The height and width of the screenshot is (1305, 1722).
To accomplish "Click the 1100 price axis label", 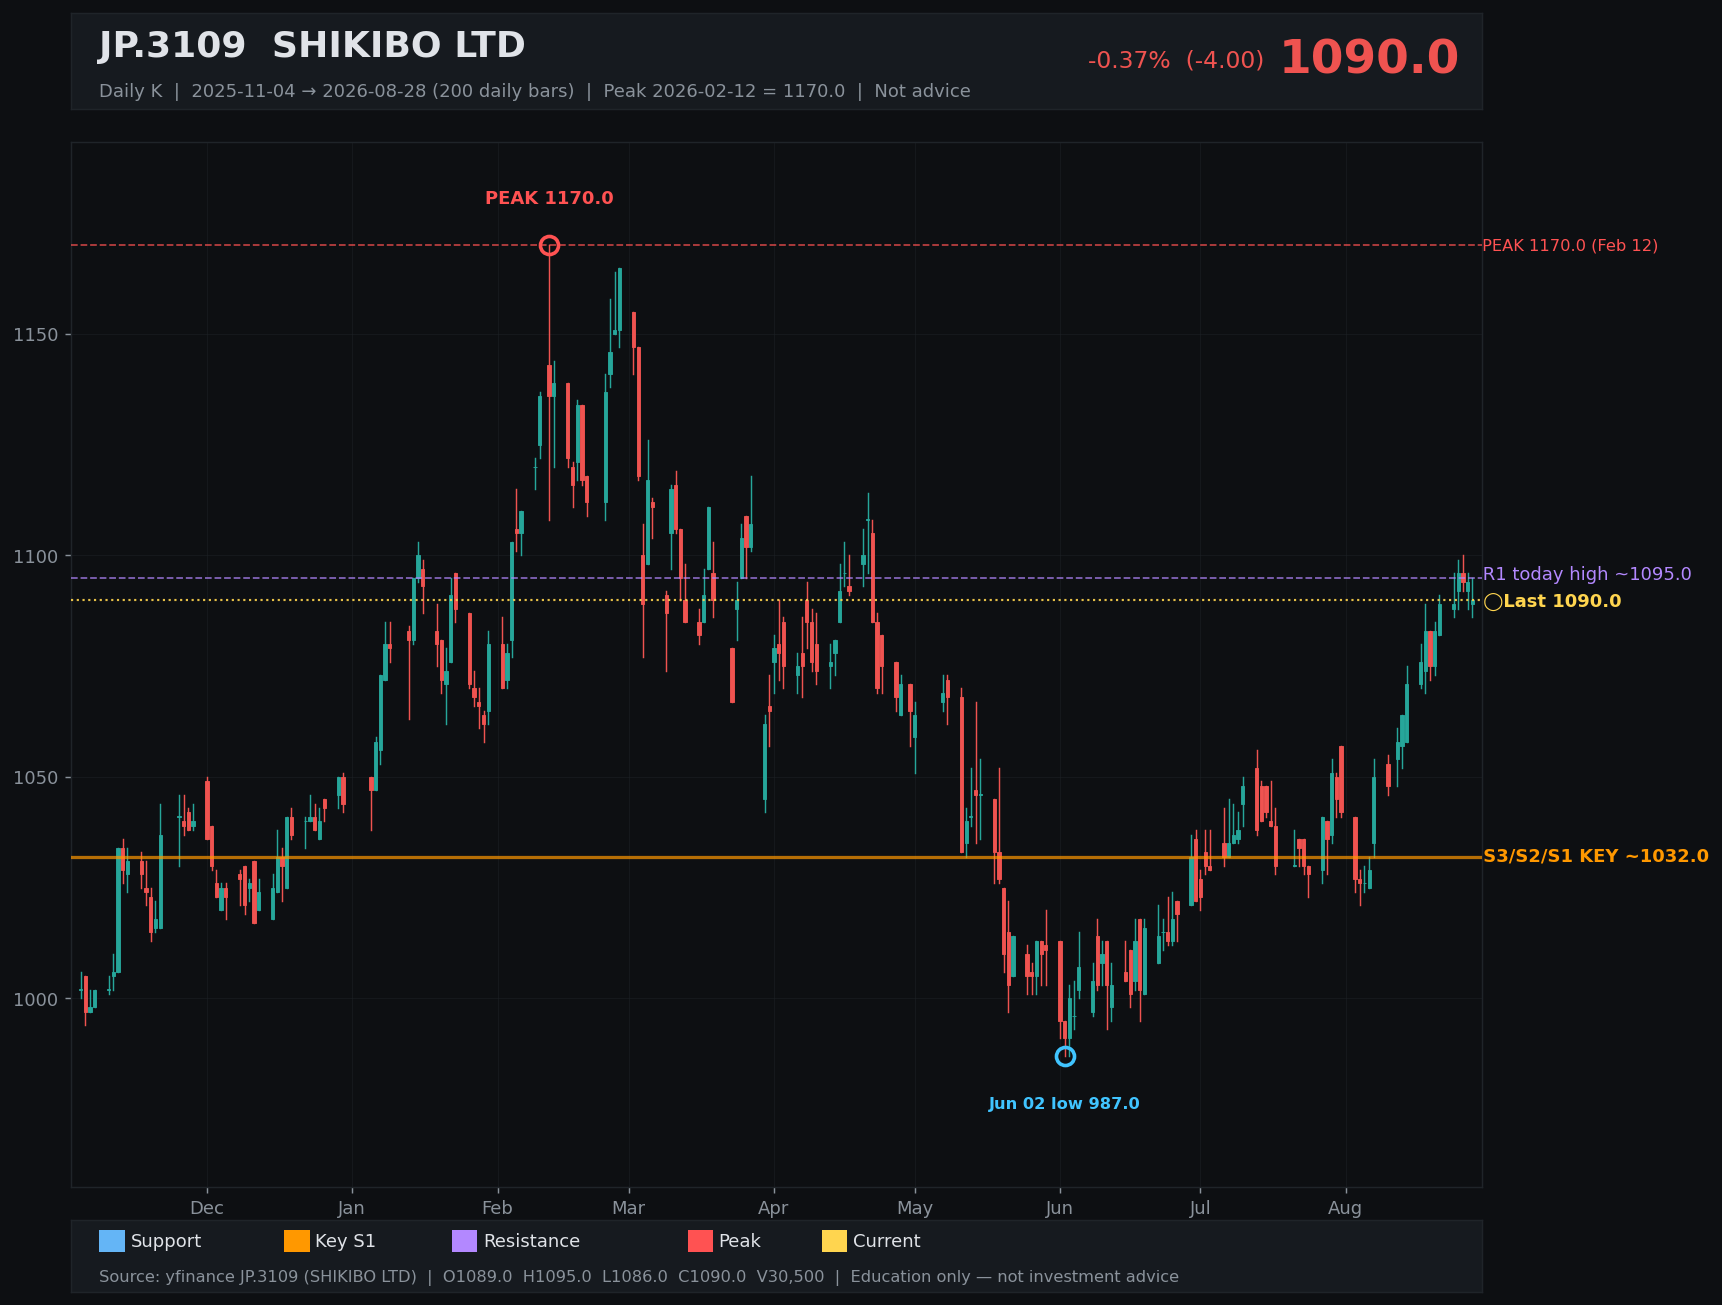I will 36,556.
